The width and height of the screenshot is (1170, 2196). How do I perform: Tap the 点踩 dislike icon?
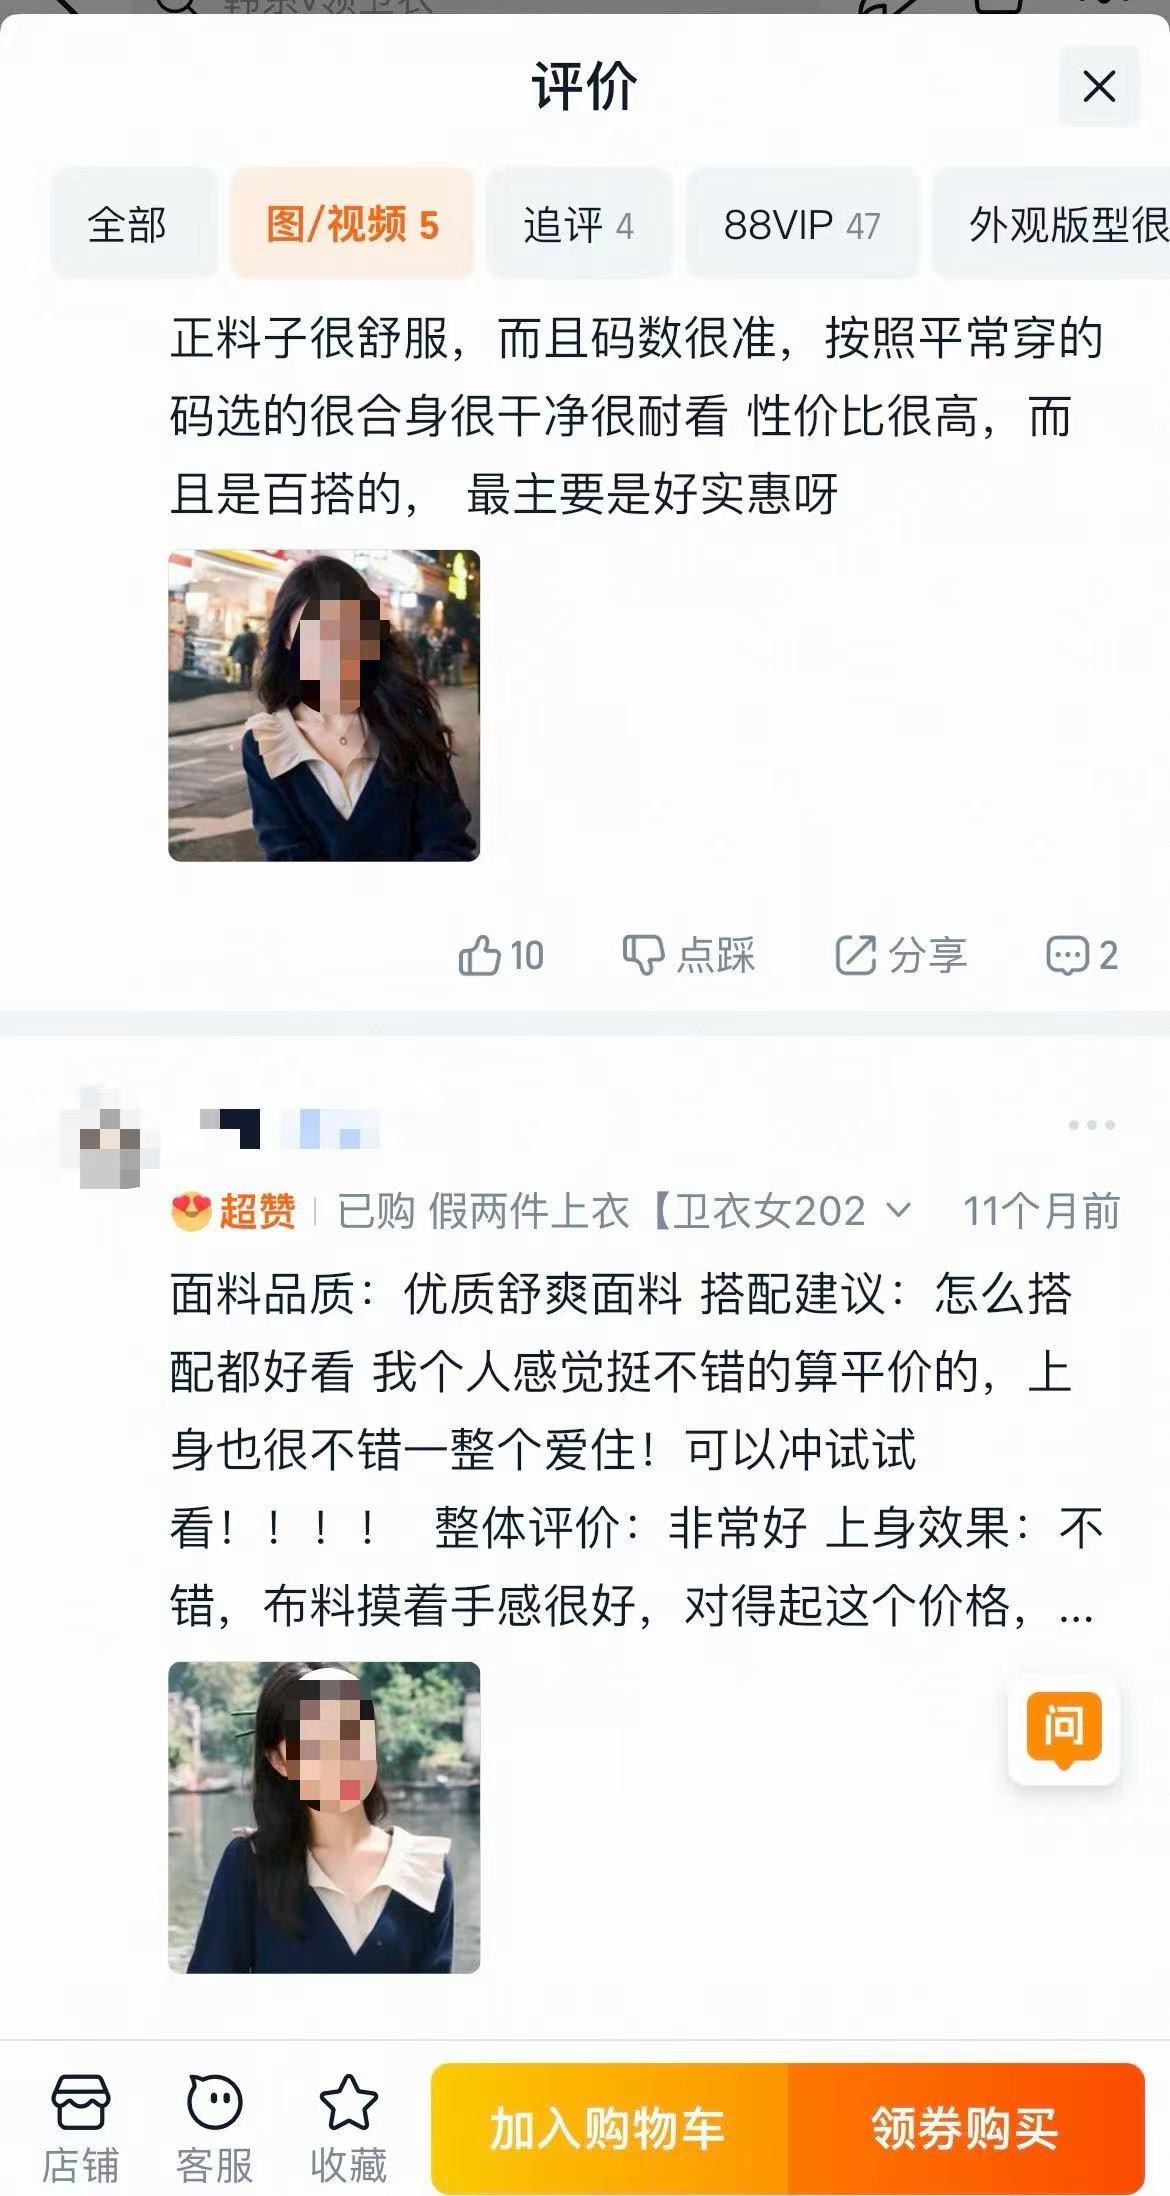pyautogui.click(x=643, y=955)
